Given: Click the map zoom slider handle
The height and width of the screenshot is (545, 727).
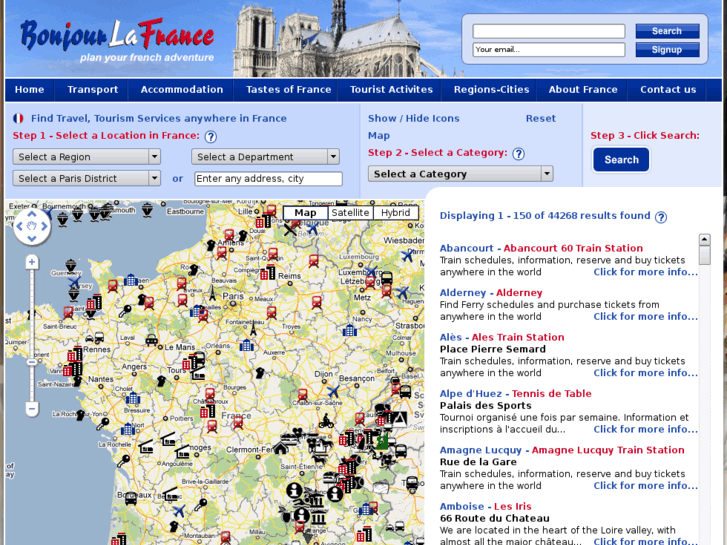Looking at the screenshot, I should pos(32,362).
